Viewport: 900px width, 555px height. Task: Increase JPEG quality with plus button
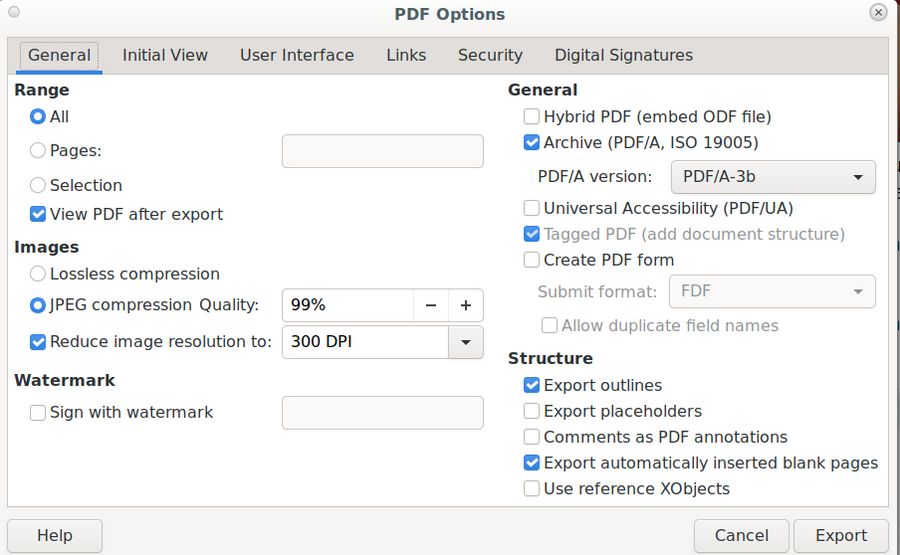tap(466, 306)
